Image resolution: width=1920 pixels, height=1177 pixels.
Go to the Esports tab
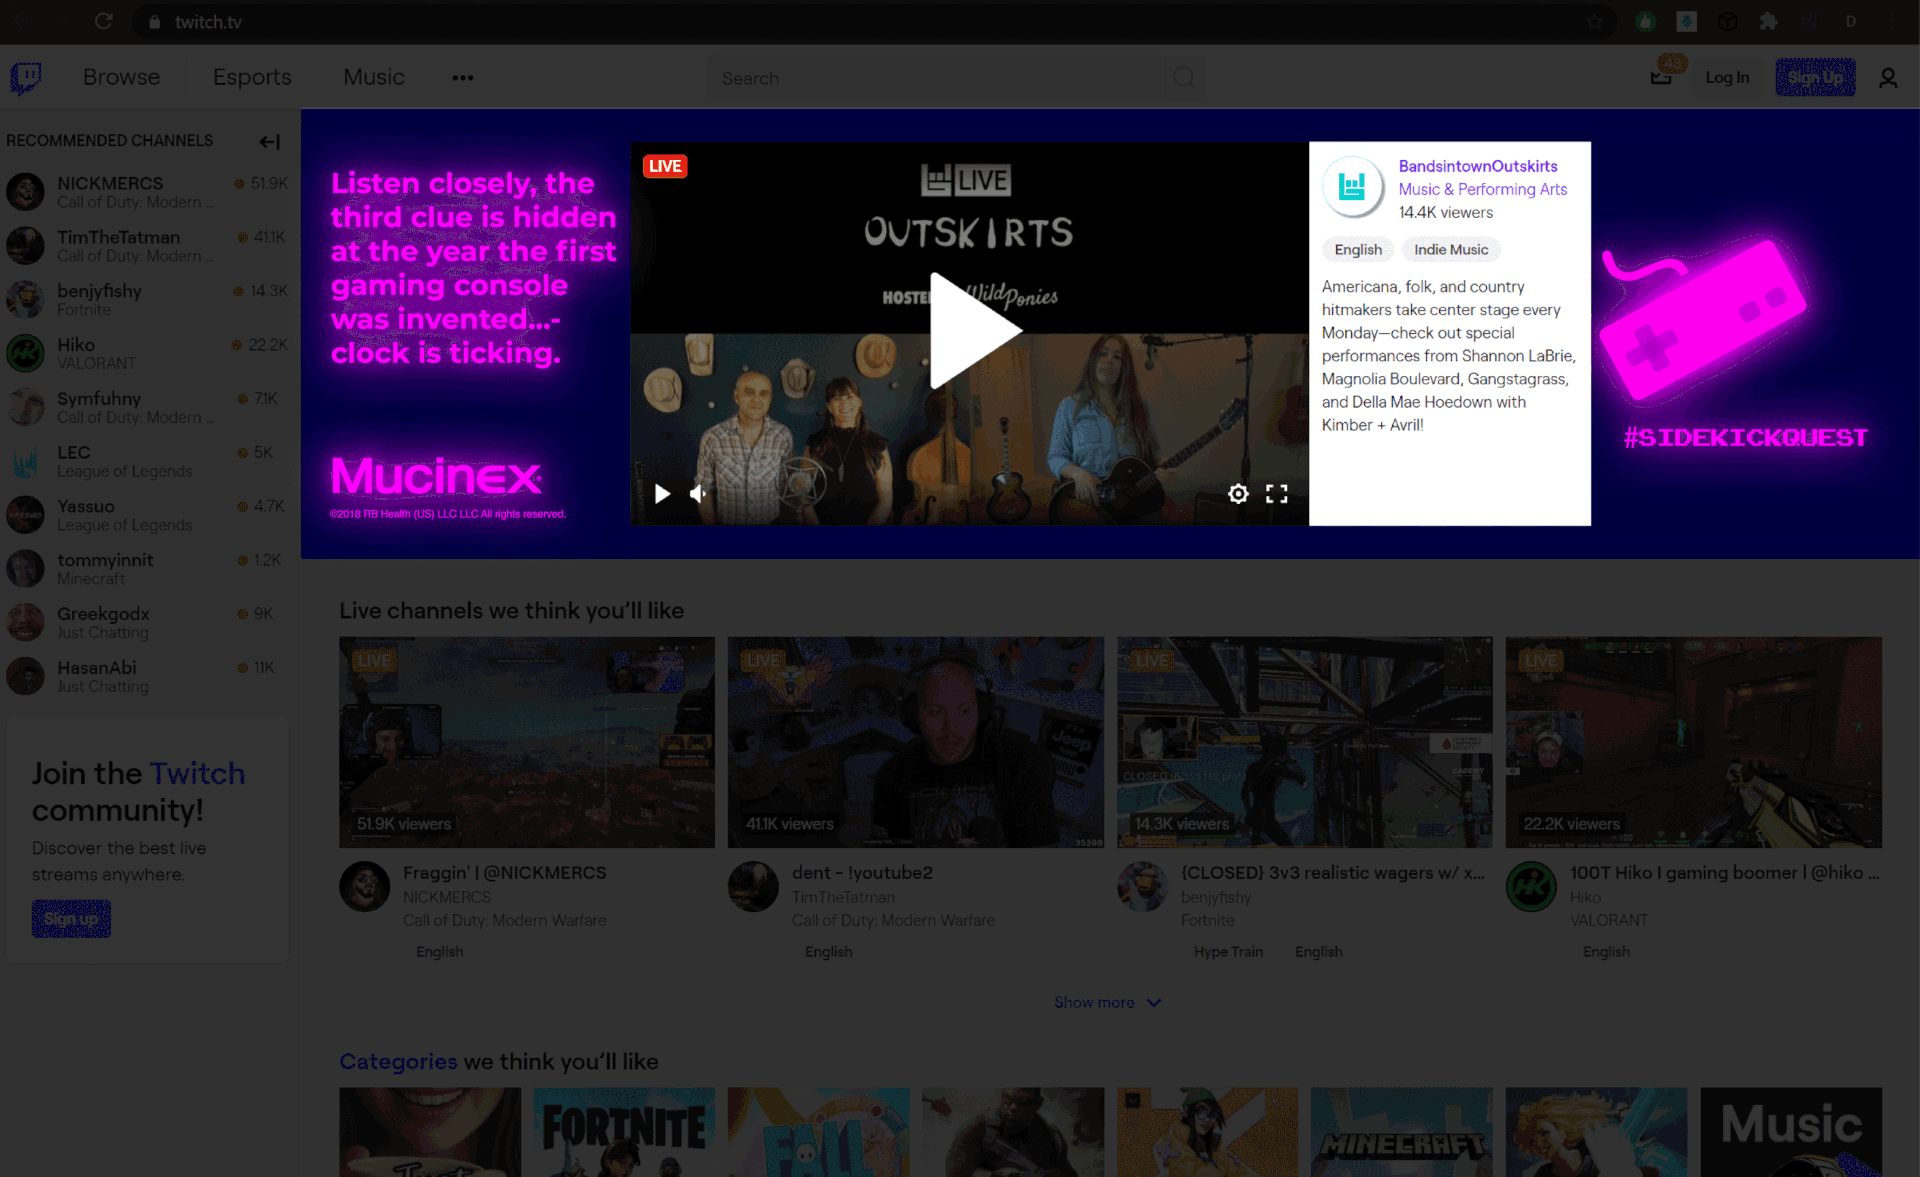pos(252,77)
